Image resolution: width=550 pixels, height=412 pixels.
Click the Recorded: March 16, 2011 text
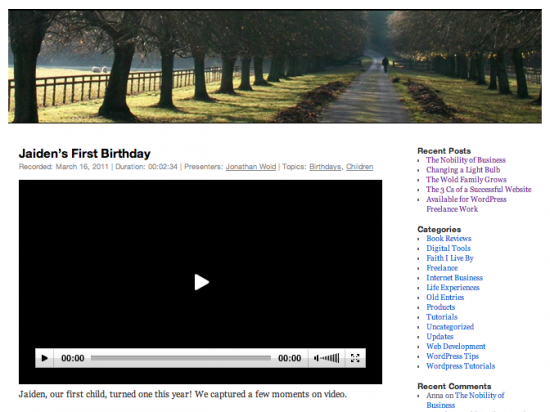pos(63,167)
